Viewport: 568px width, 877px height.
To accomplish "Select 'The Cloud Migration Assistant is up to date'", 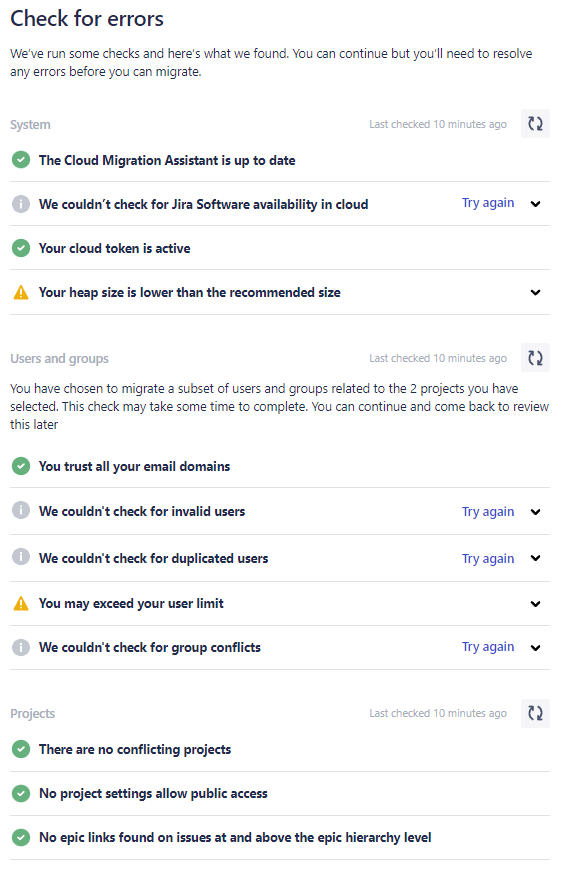I will [x=167, y=161].
